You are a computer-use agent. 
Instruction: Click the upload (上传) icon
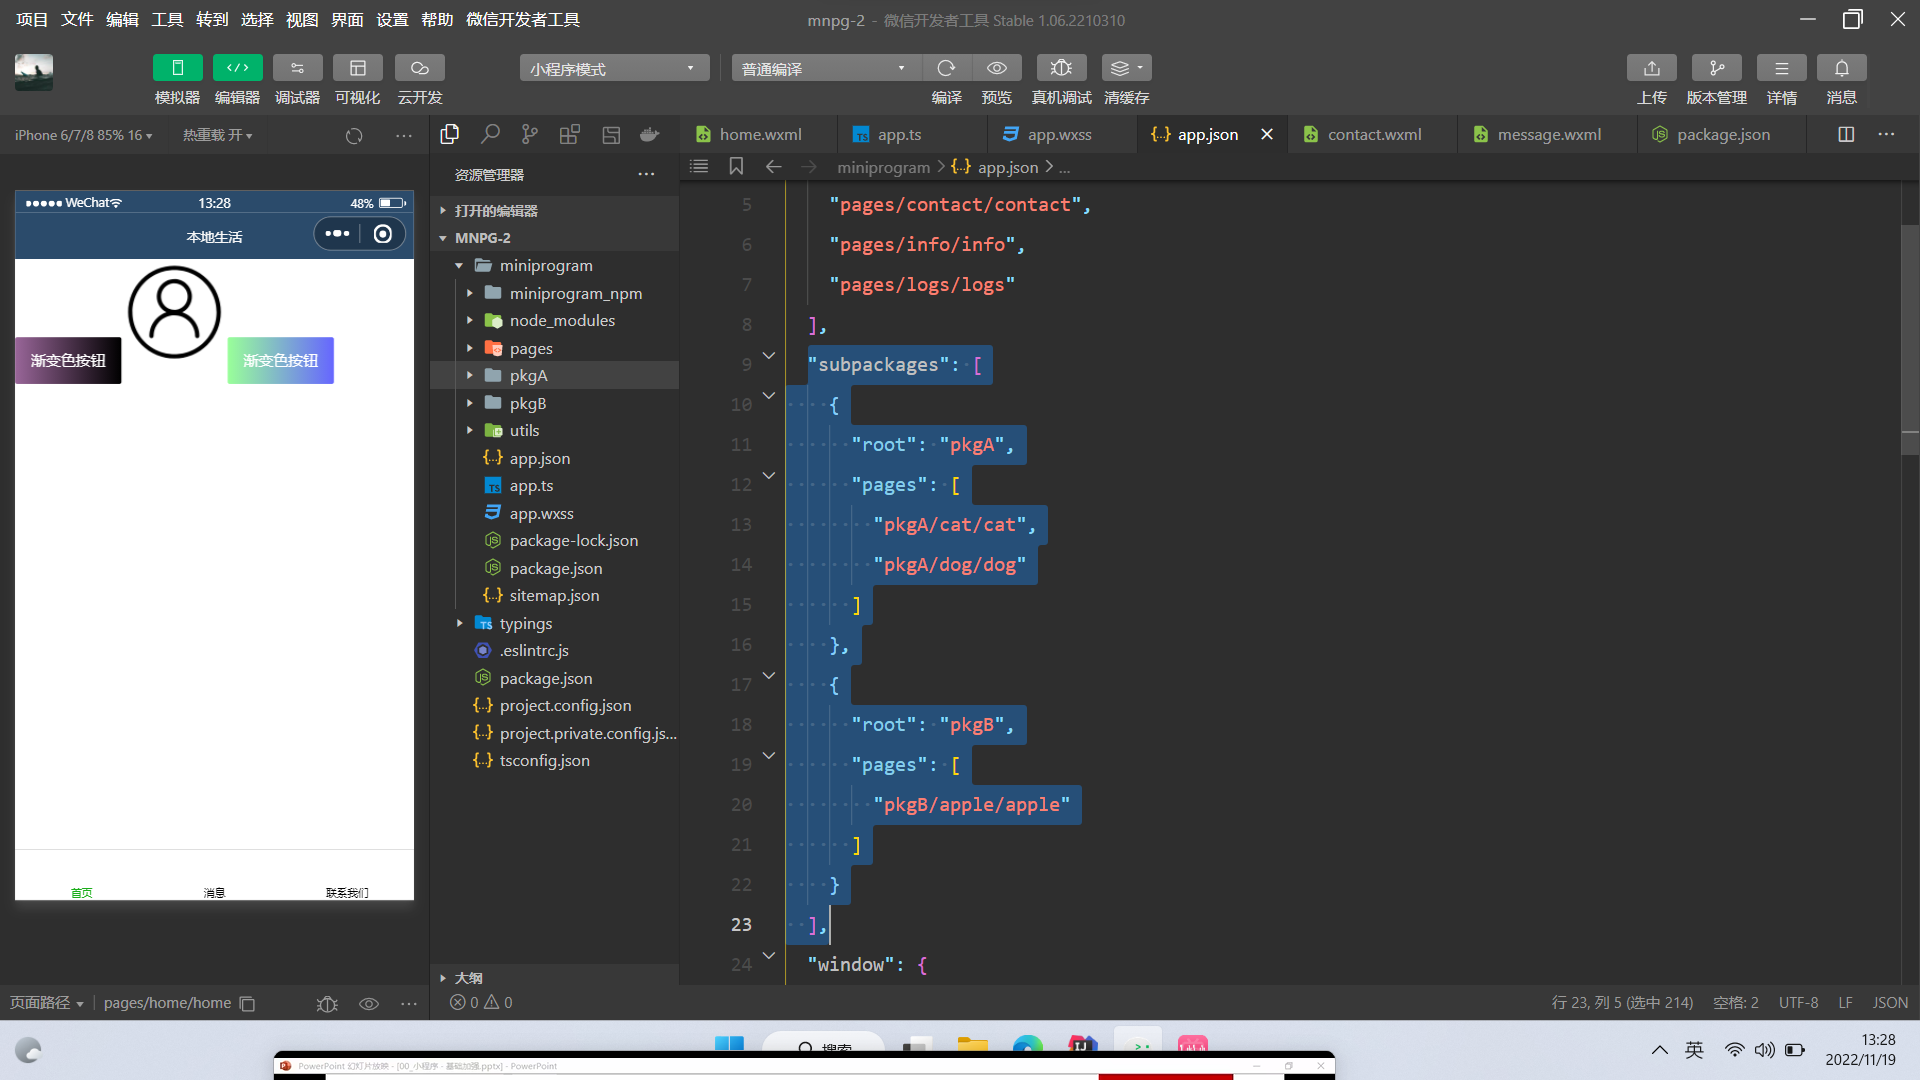1651,68
